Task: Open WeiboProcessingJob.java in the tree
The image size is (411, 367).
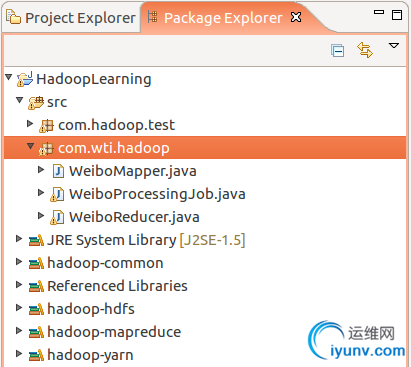Action: click(x=157, y=194)
